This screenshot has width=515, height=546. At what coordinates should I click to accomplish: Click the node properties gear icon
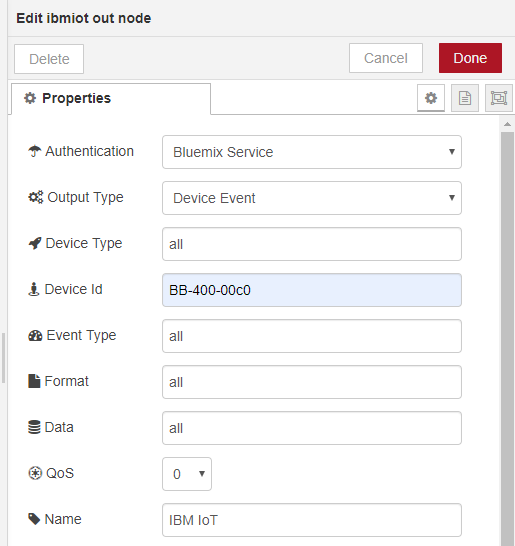point(431,98)
